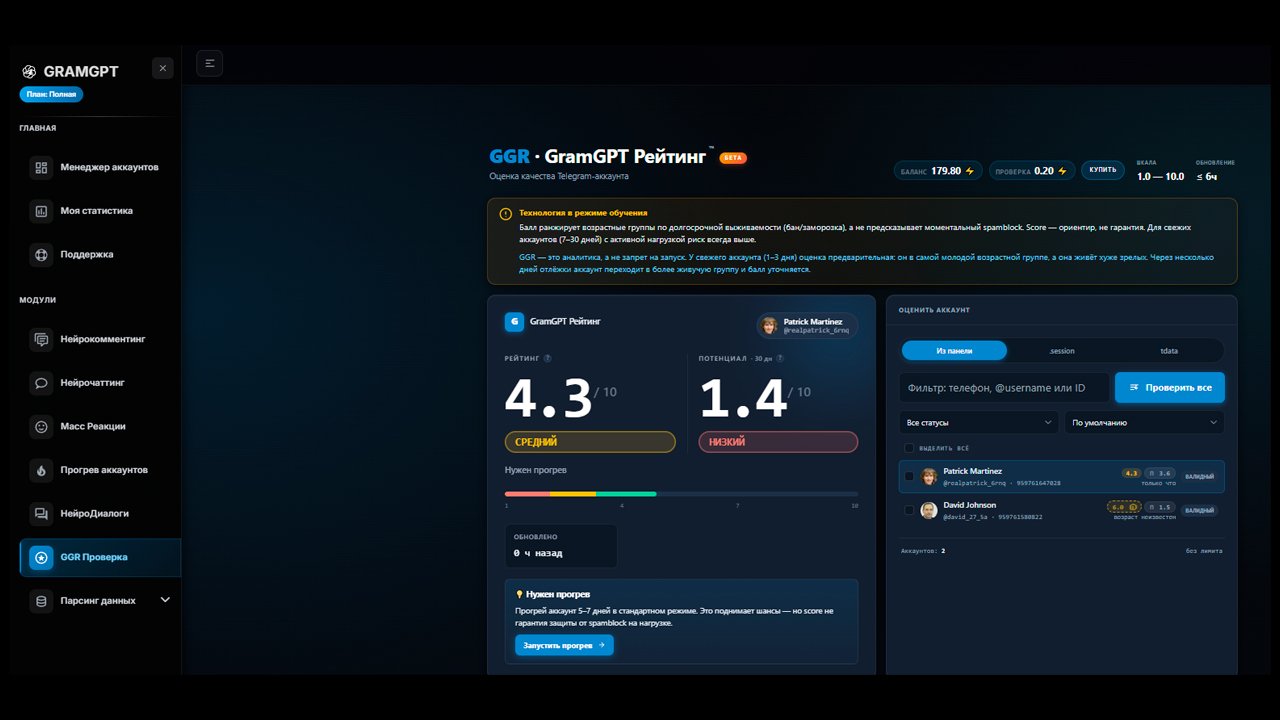Click the GRAMGPT logo icon in sidebar
This screenshot has height=720, width=1280.
tap(29, 71)
